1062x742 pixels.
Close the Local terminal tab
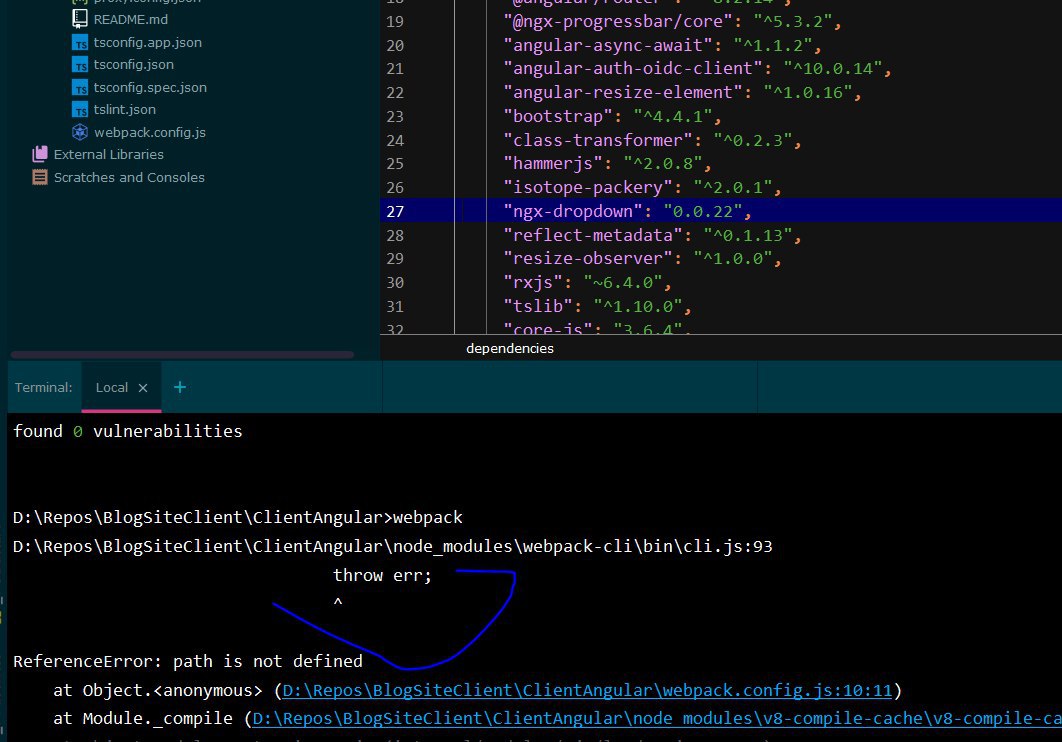[143, 388]
